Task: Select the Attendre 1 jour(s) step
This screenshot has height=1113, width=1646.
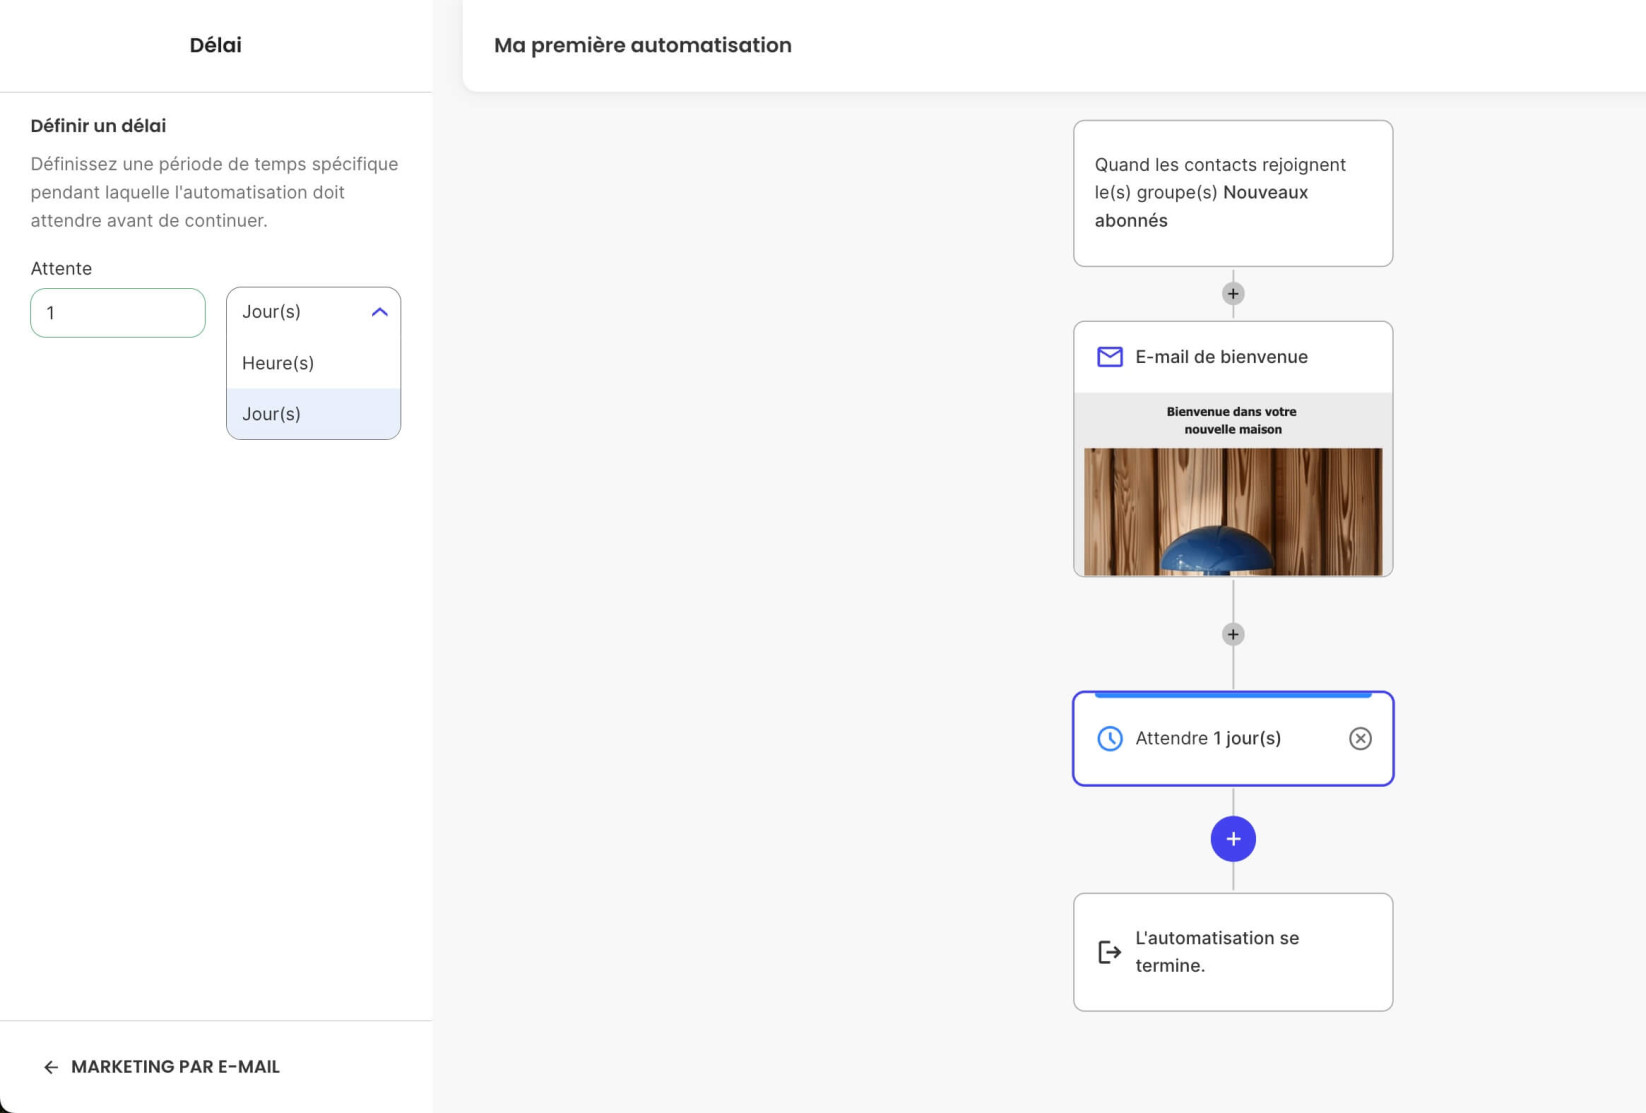Action: (1233, 738)
